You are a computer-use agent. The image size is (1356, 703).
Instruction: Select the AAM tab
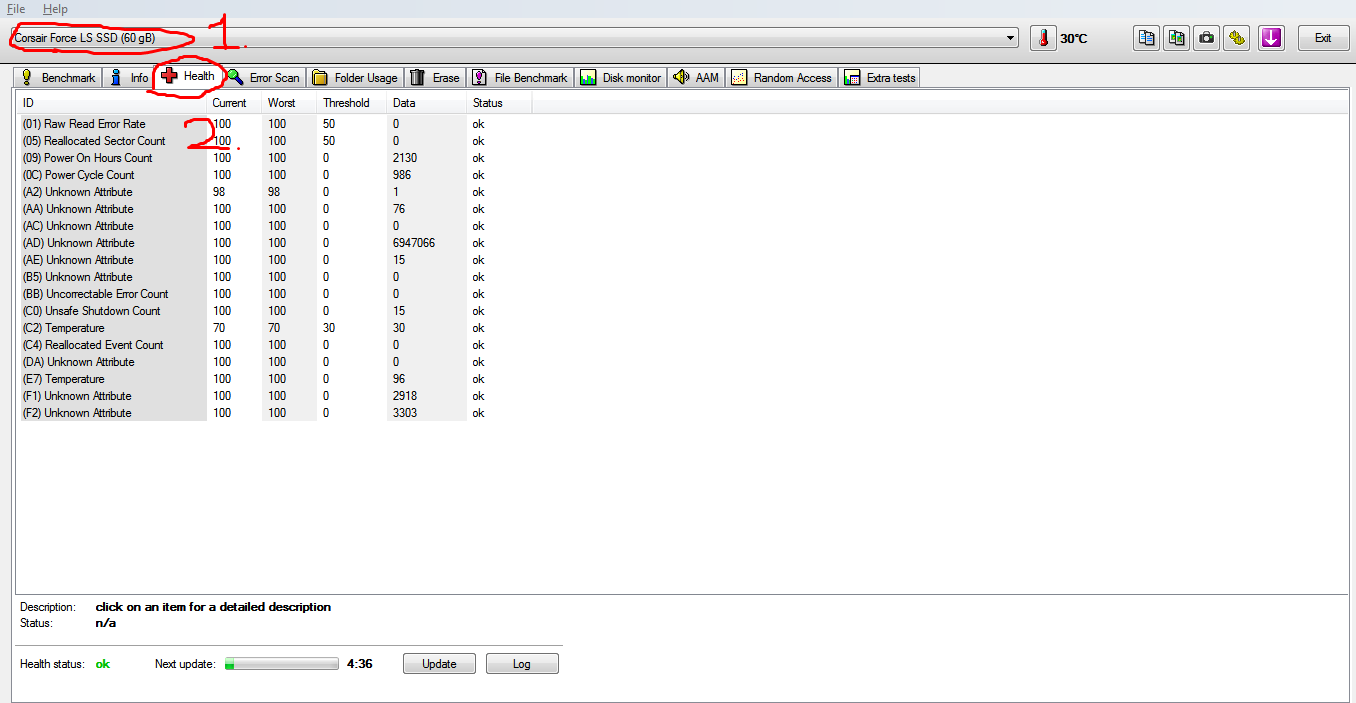coord(696,77)
